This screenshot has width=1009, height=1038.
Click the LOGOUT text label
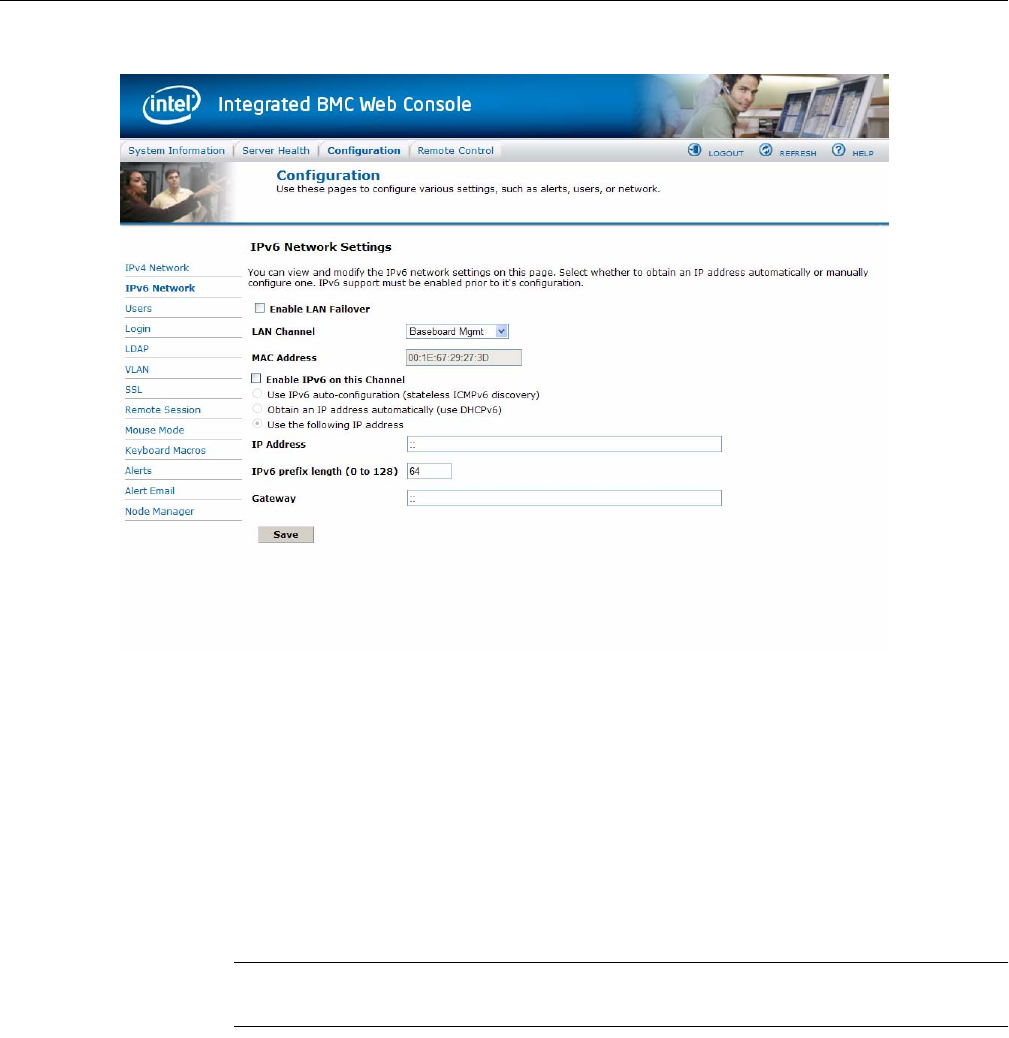click(726, 153)
